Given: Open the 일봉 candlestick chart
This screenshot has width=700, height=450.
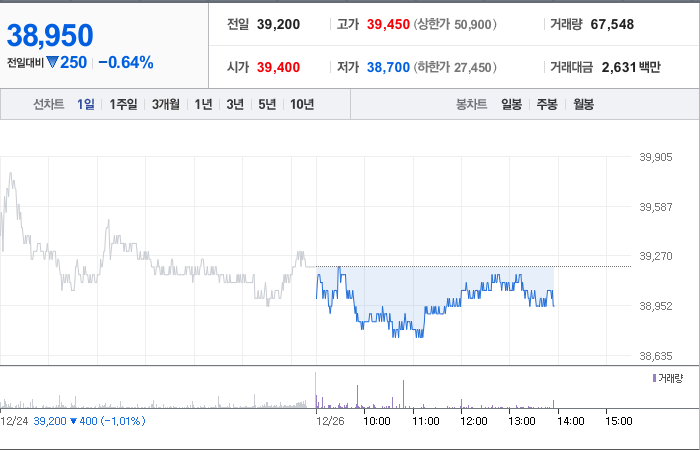Looking at the screenshot, I should (511, 104).
